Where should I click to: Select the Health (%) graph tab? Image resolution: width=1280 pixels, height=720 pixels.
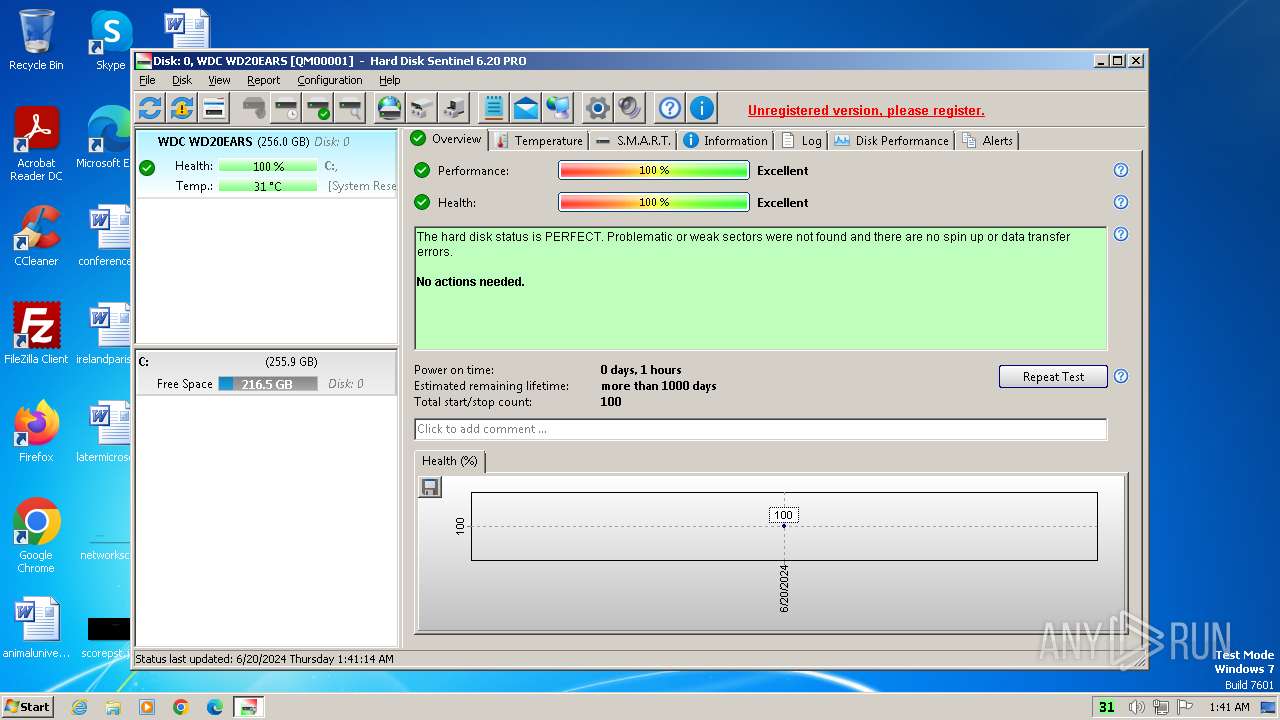(x=450, y=461)
